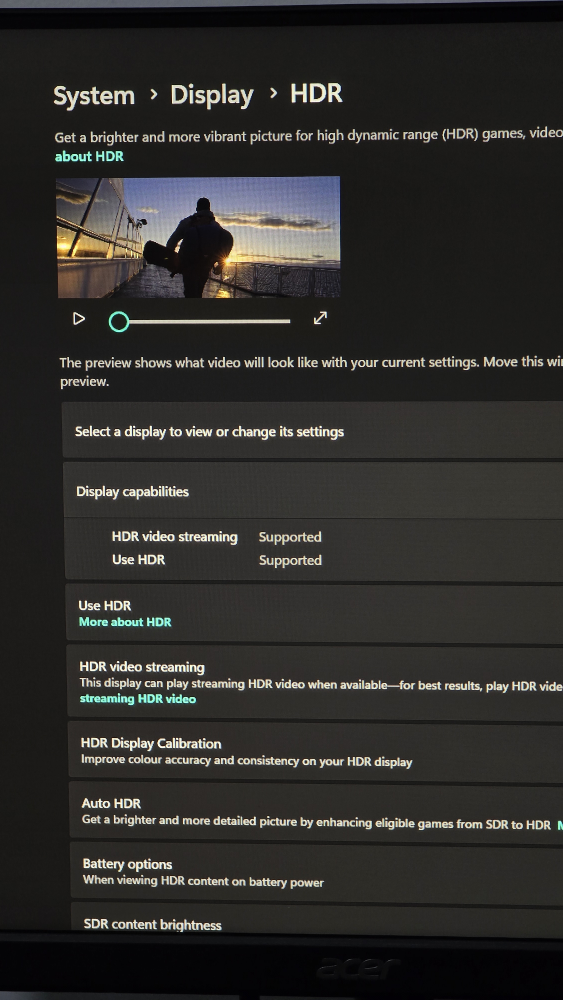
Task: Open the SDR content brightness setting
Action: coord(318,920)
